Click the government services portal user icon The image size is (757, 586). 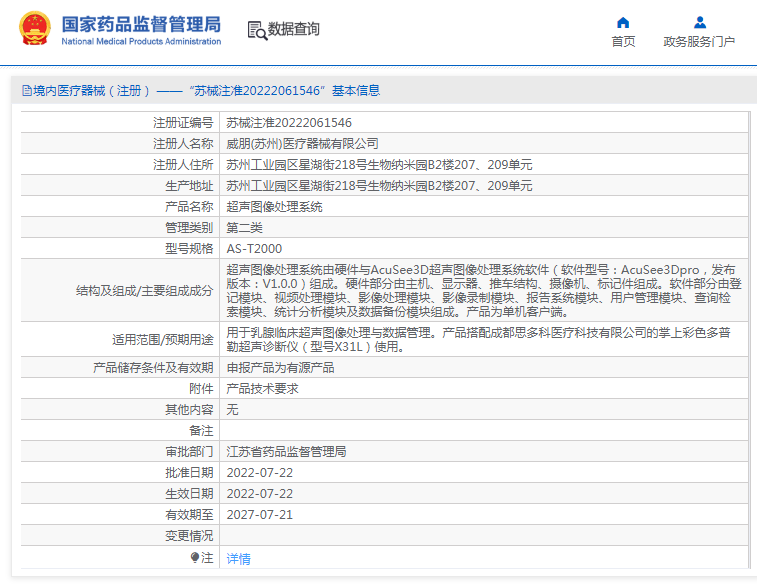tap(700, 22)
